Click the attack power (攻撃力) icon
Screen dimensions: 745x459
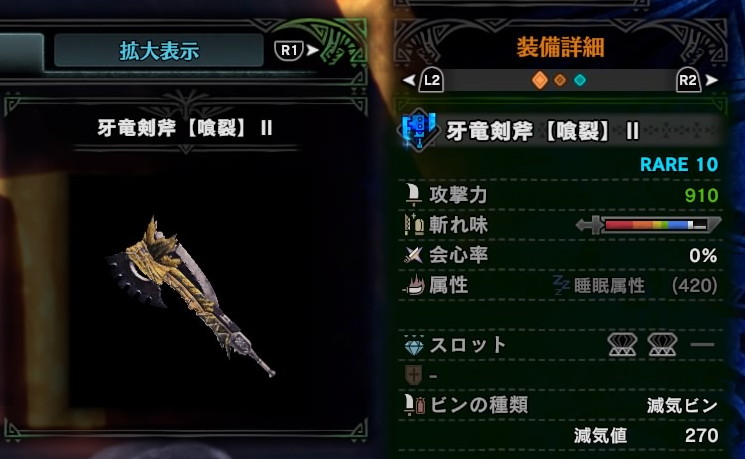click(x=414, y=194)
